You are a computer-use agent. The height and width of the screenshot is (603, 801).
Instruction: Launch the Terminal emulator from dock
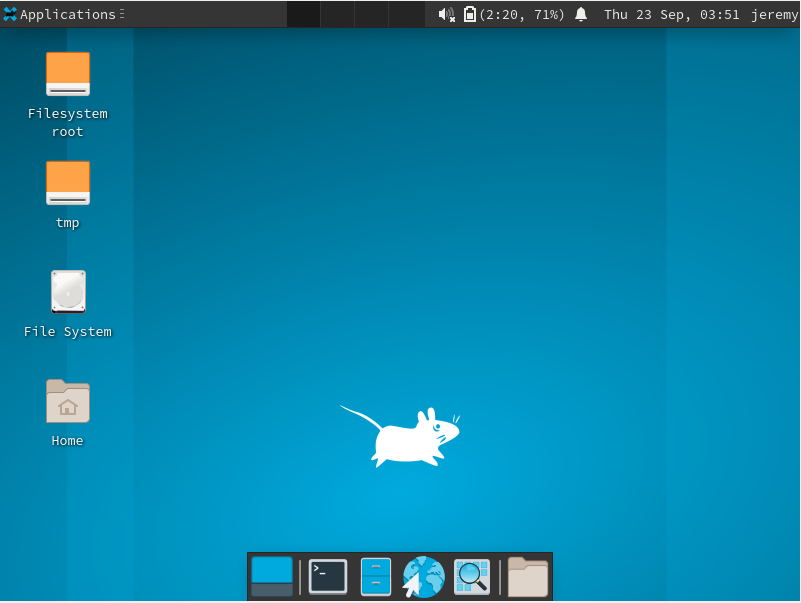[x=328, y=576]
